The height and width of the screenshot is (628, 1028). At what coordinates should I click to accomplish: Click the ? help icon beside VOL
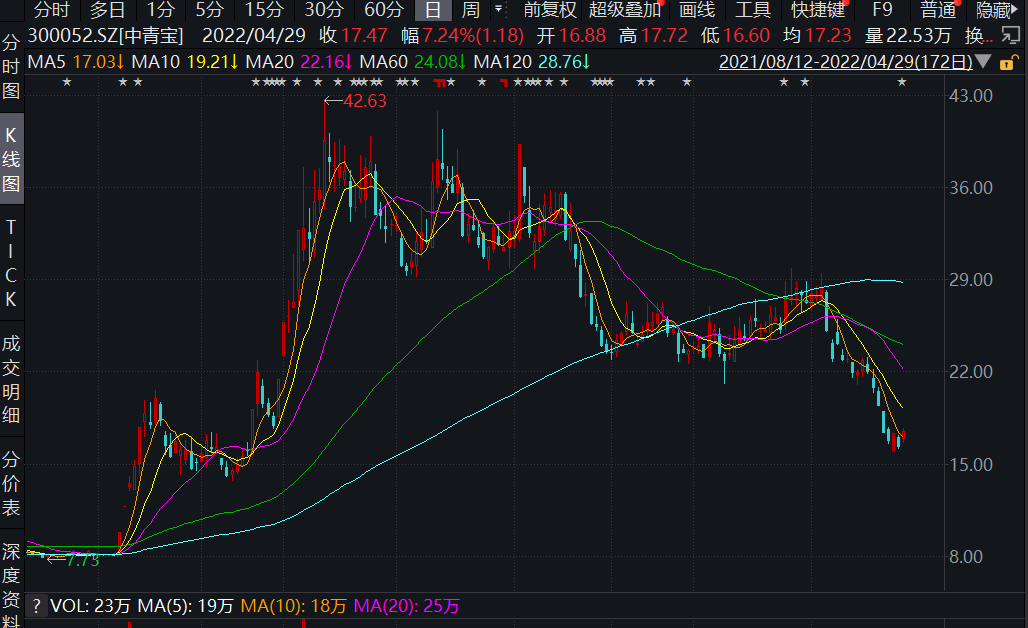pyautogui.click(x=37, y=606)
